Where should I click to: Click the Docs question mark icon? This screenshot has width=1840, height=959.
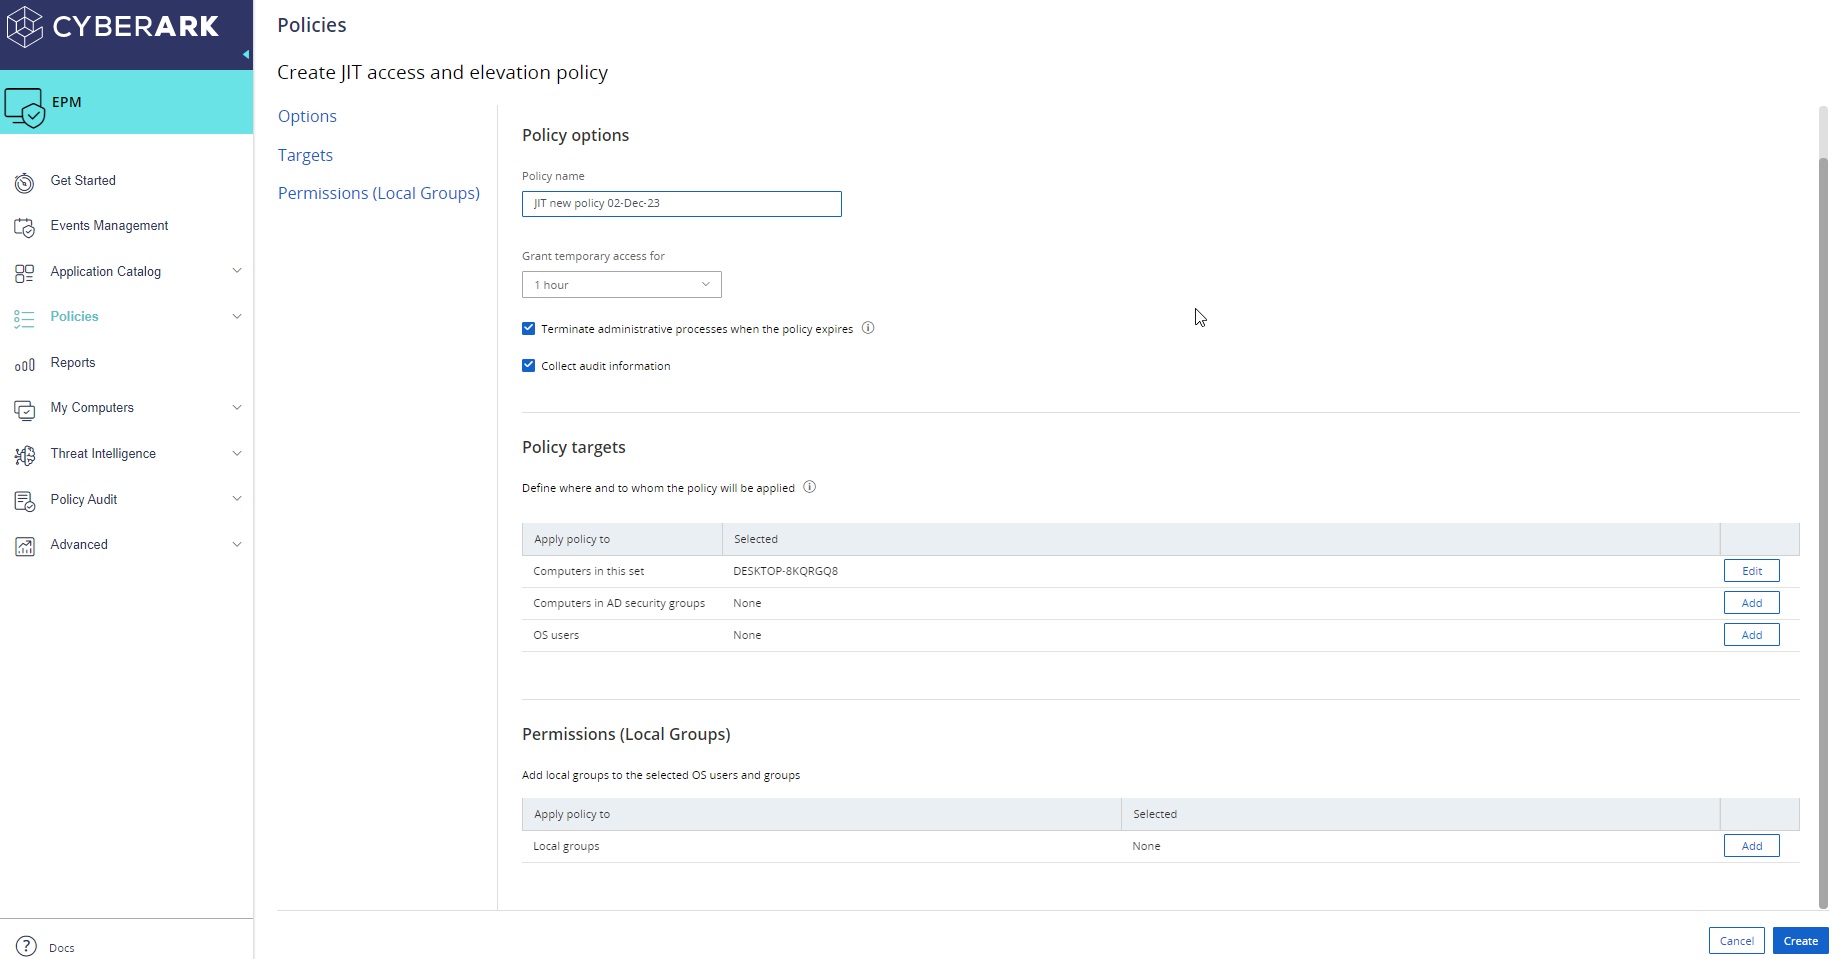pyautogui.click(x=26, y=946)
